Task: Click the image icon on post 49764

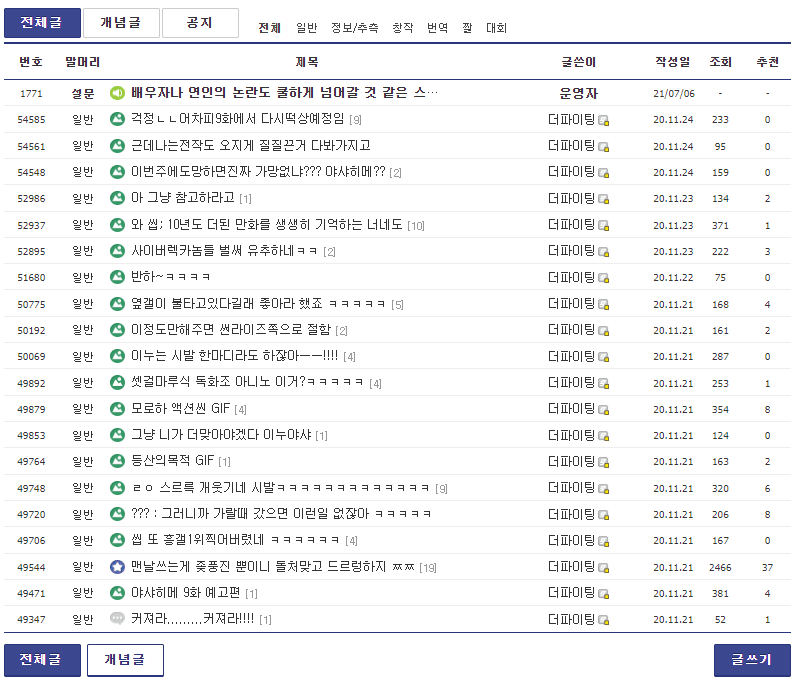Action: click(118, 461)
